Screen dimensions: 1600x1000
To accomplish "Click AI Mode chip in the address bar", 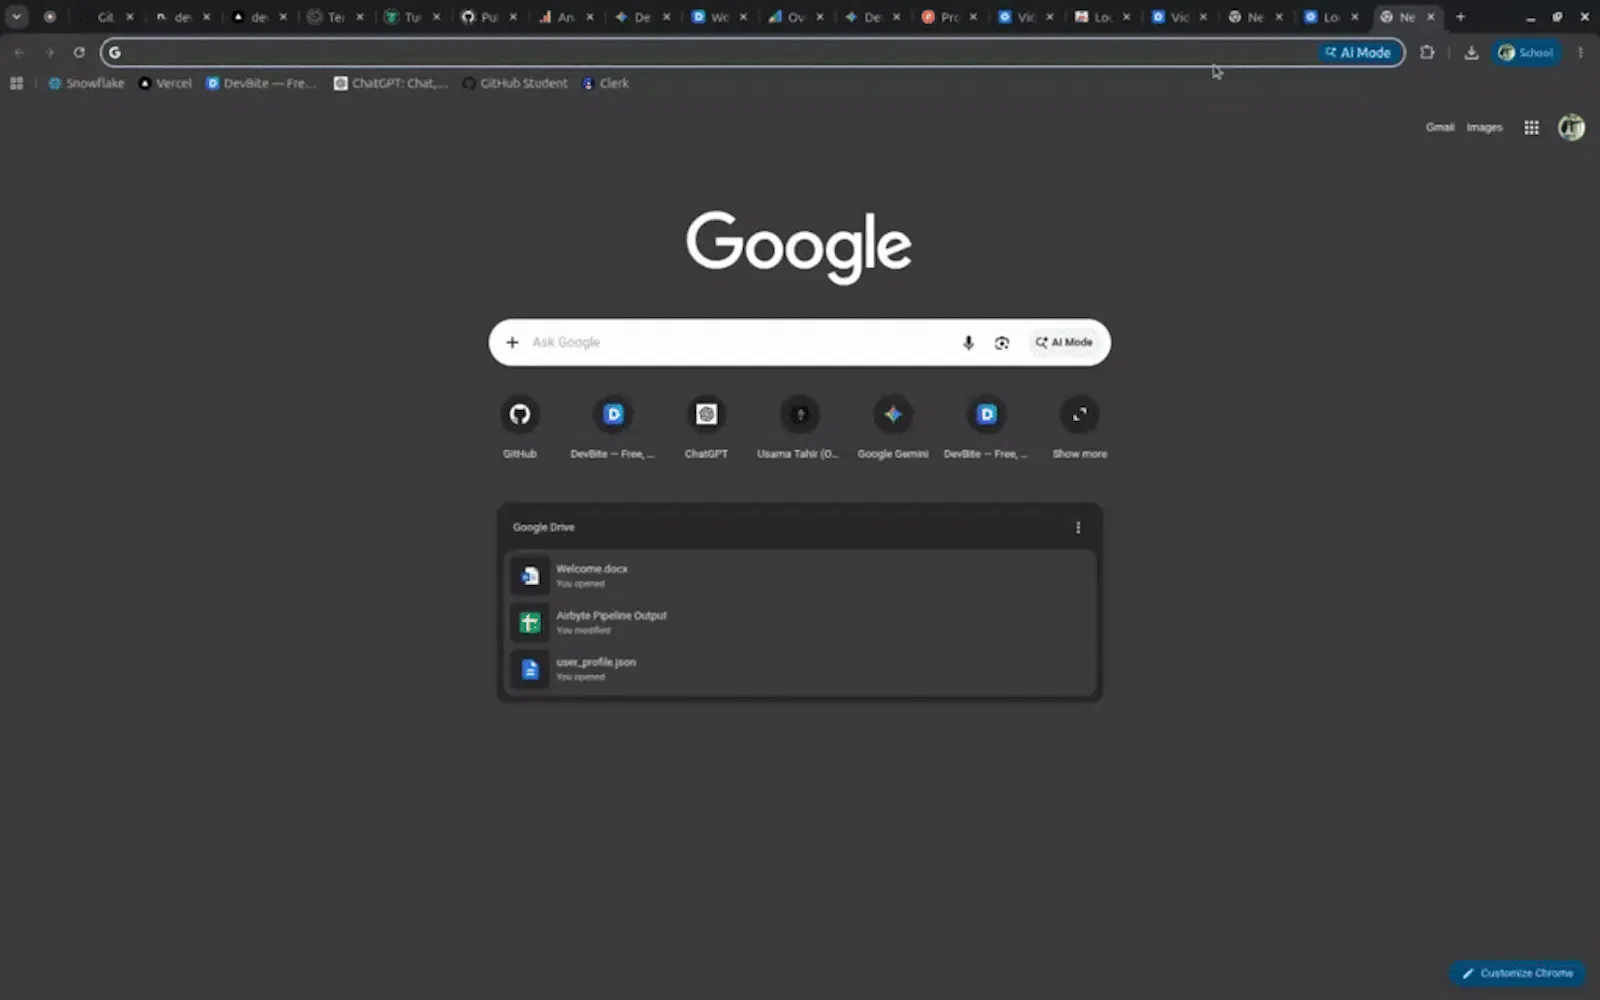I will [x=1358, y=52].
